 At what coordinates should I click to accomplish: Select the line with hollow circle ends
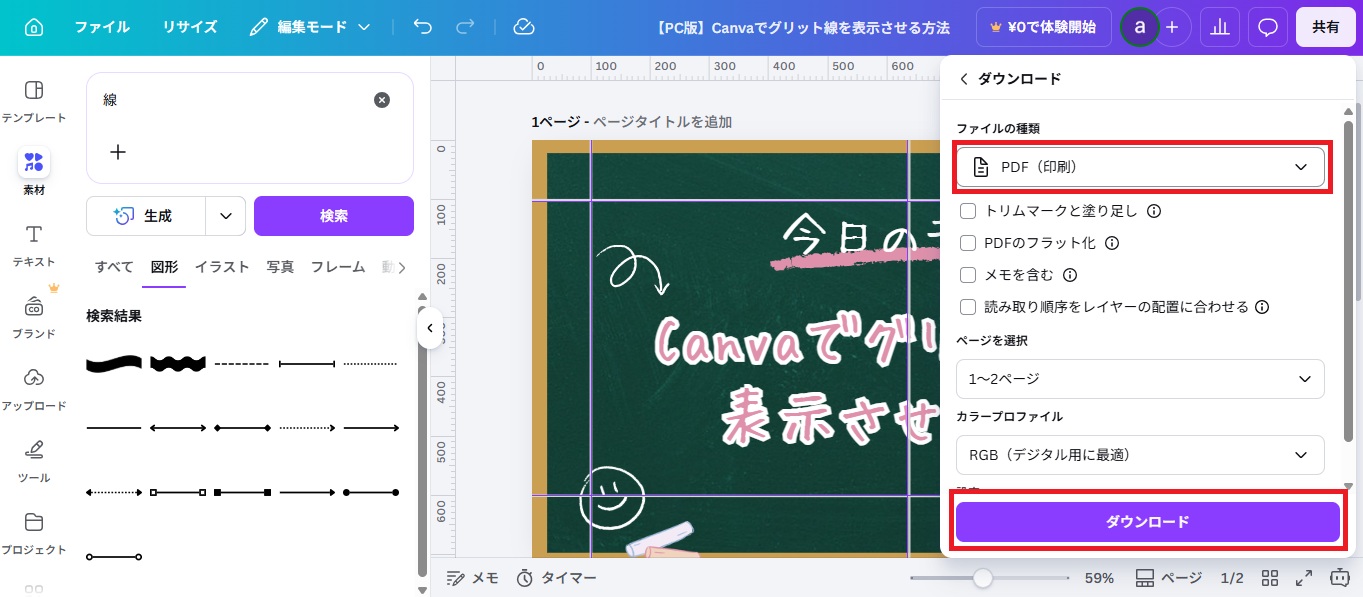tap(114, 556)
